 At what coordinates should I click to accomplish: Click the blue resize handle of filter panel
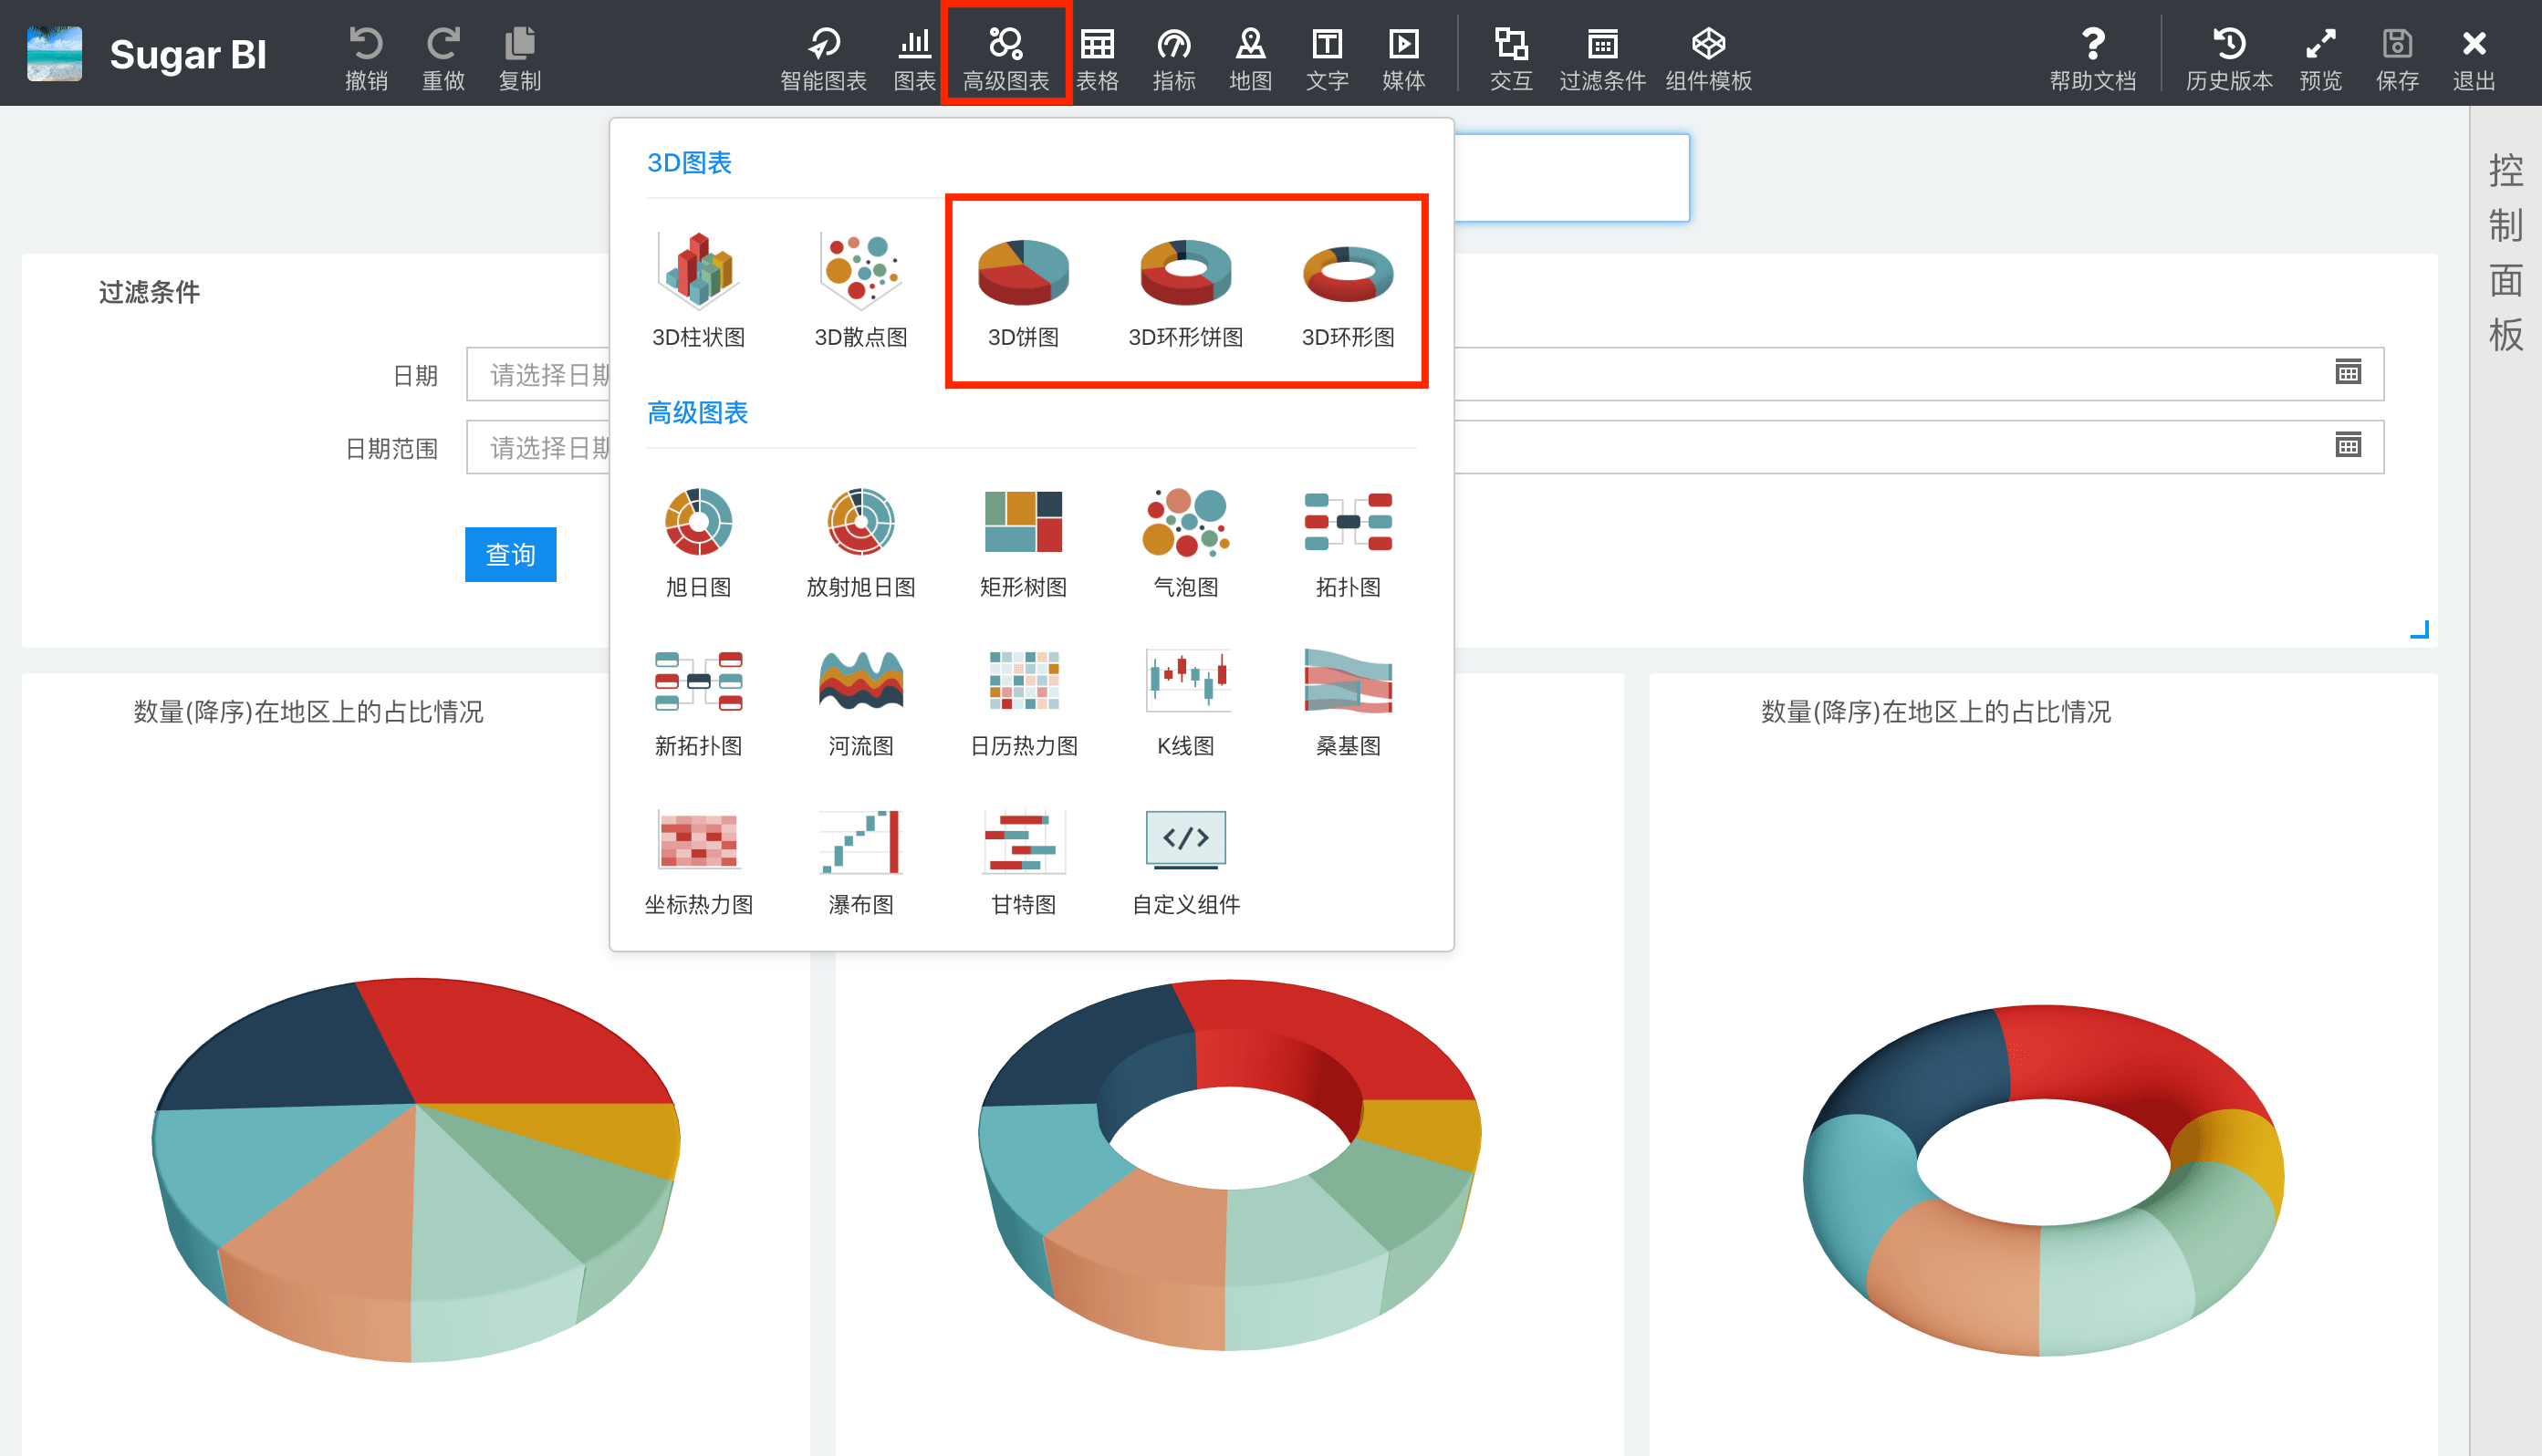point(2419,629)
